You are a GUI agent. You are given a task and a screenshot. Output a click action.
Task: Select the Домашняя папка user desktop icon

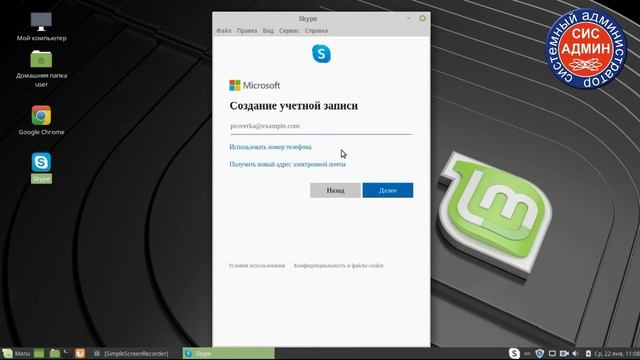41,69
